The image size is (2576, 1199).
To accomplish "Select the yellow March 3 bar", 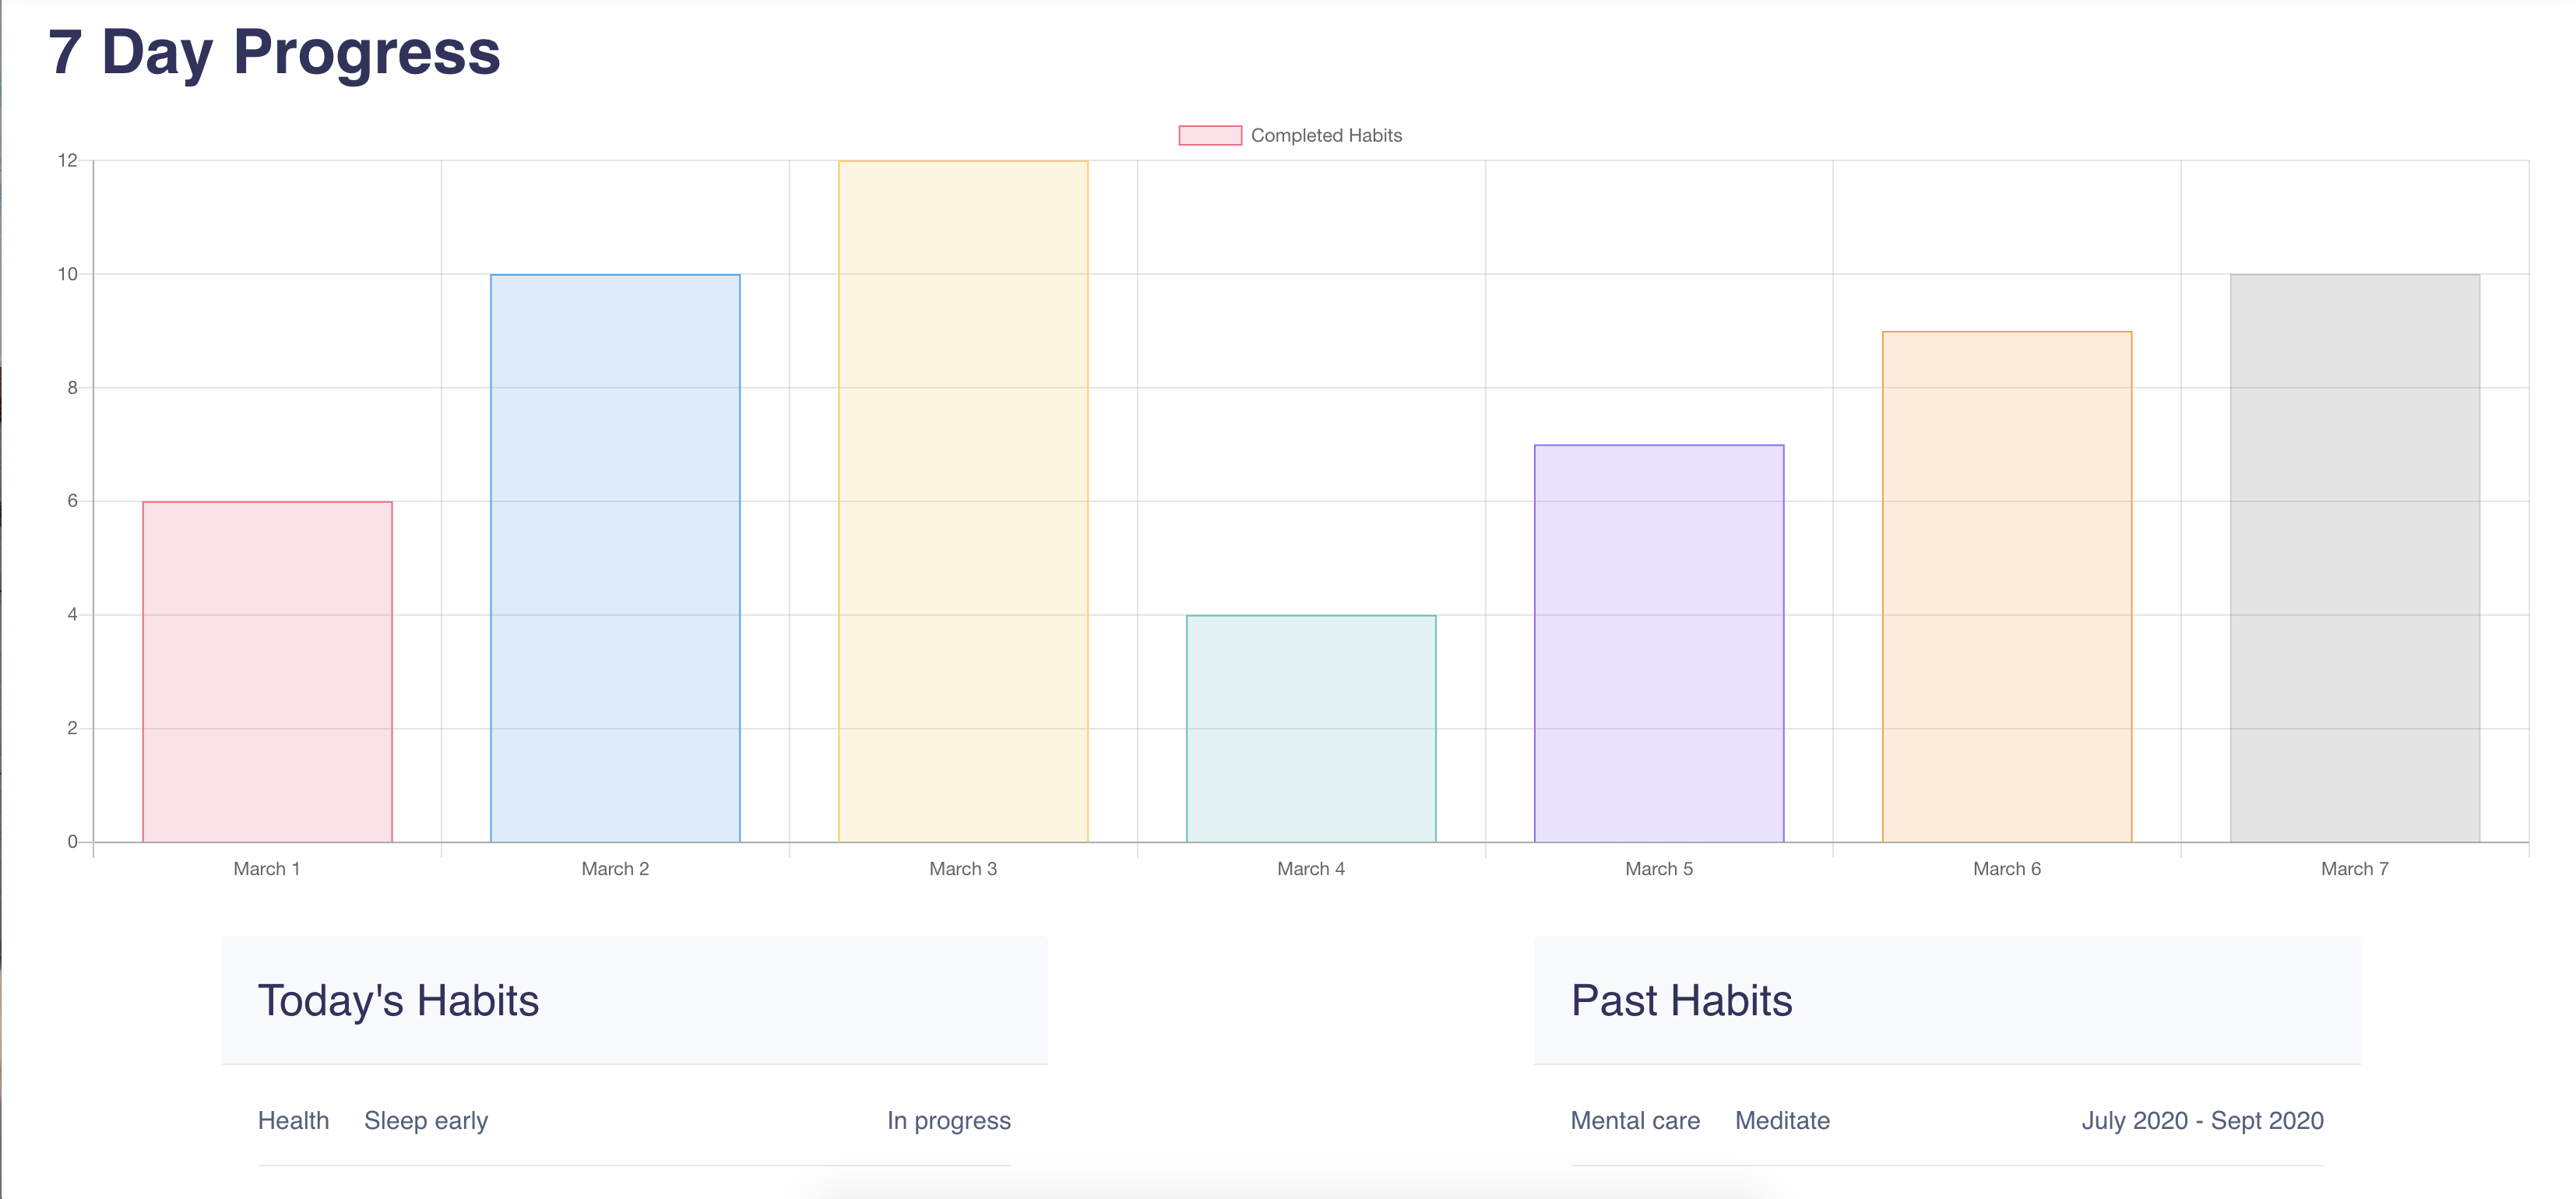I will pos(963,501).
